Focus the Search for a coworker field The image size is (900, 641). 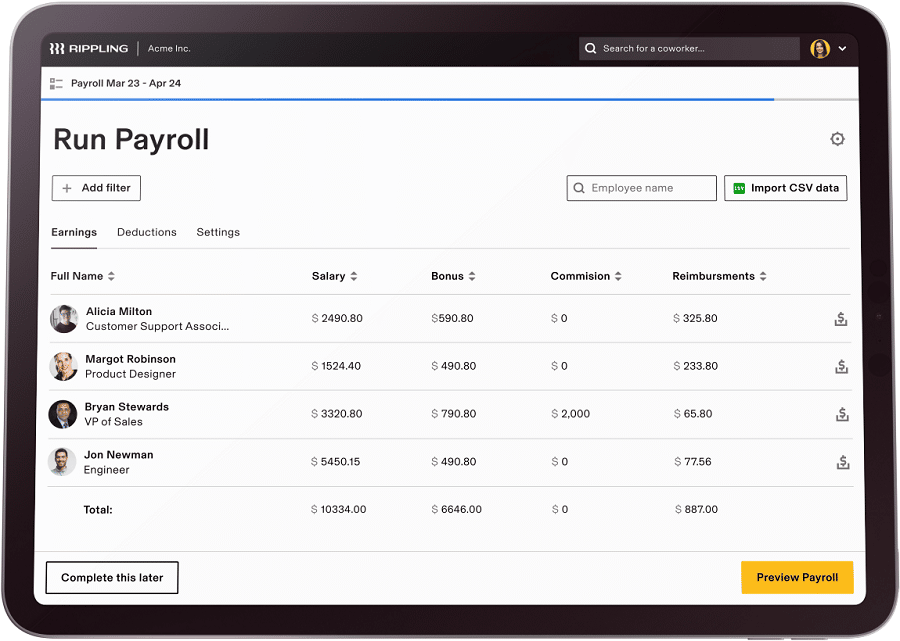coord(689,49)
